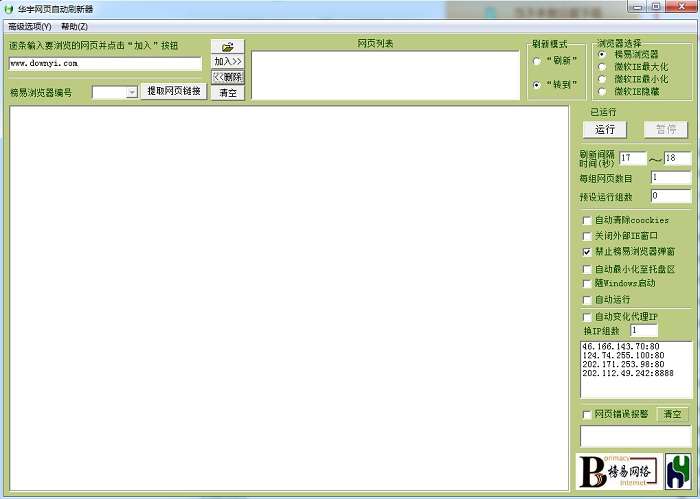Click the Bonmacy 博易网络 logo
700x499 pixels.
[618, 471]
